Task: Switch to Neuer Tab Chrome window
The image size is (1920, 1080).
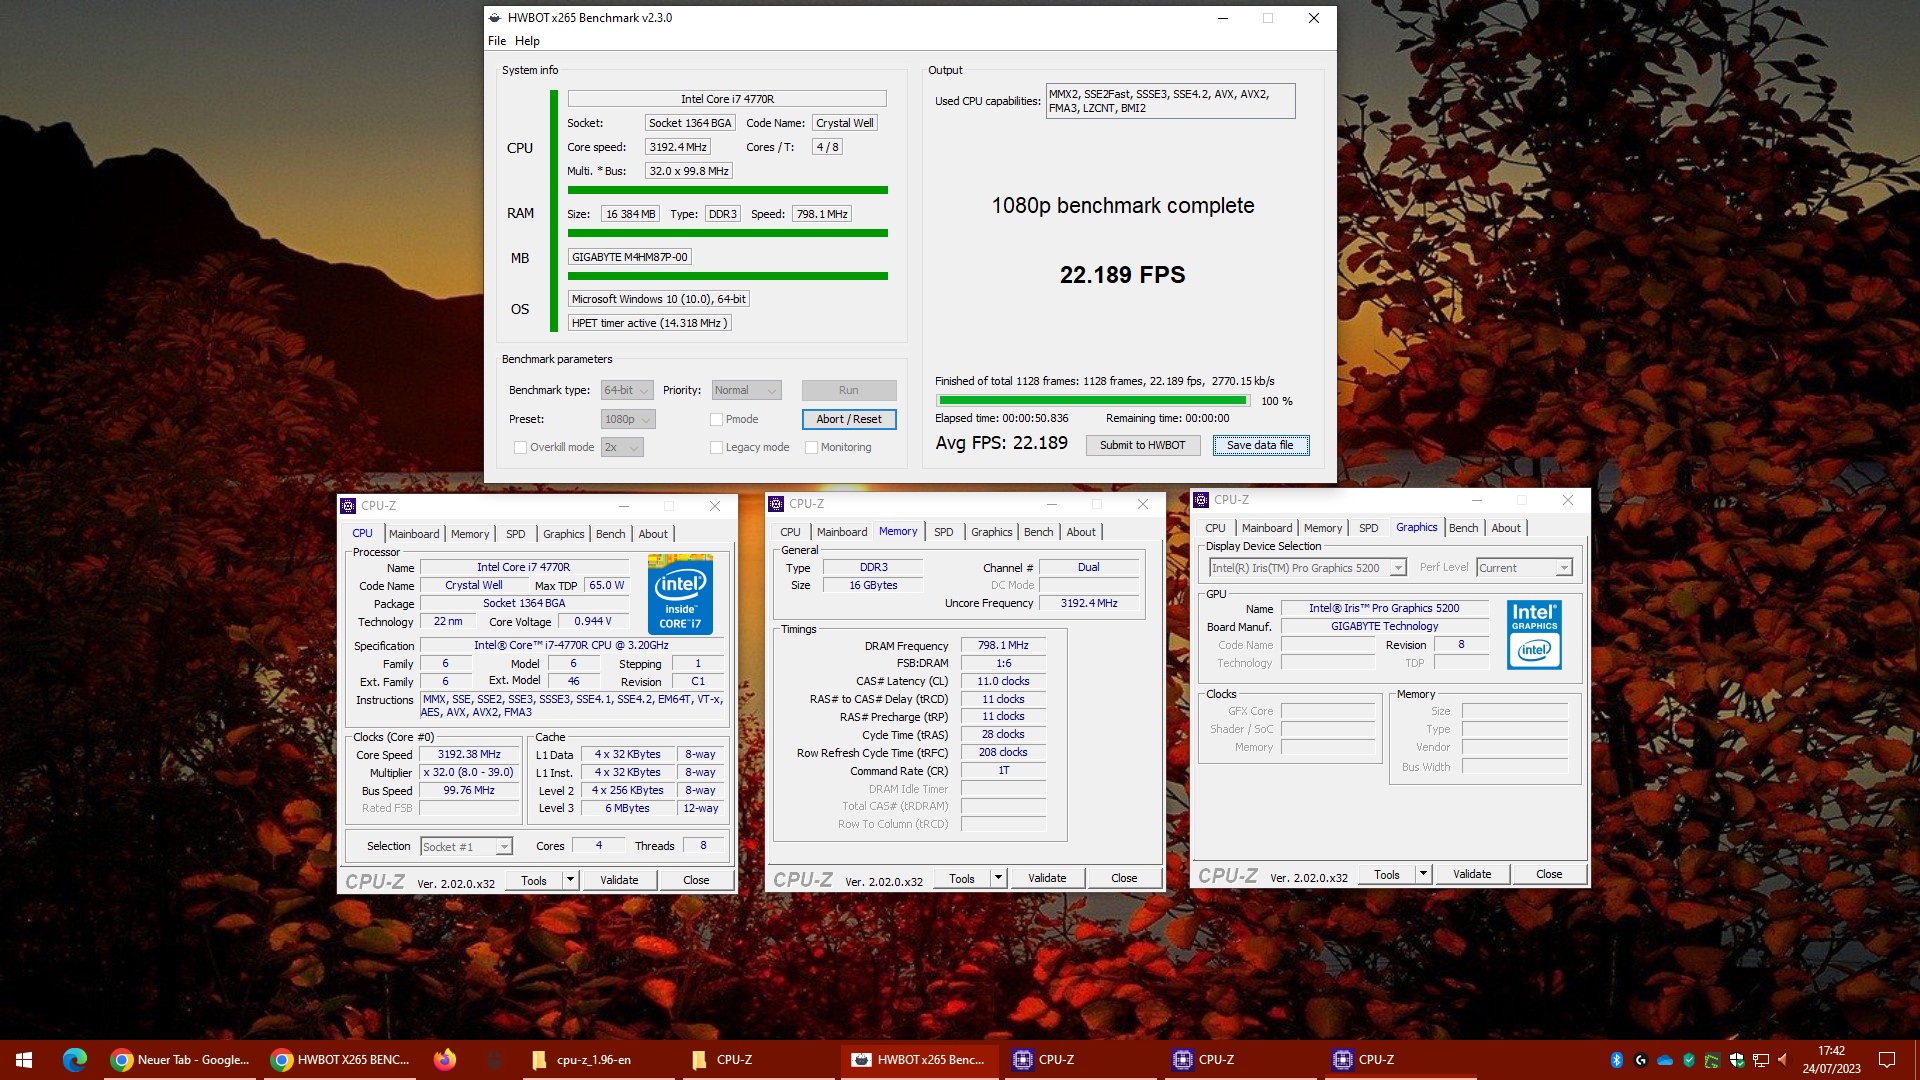Action: click(181, 1060)
